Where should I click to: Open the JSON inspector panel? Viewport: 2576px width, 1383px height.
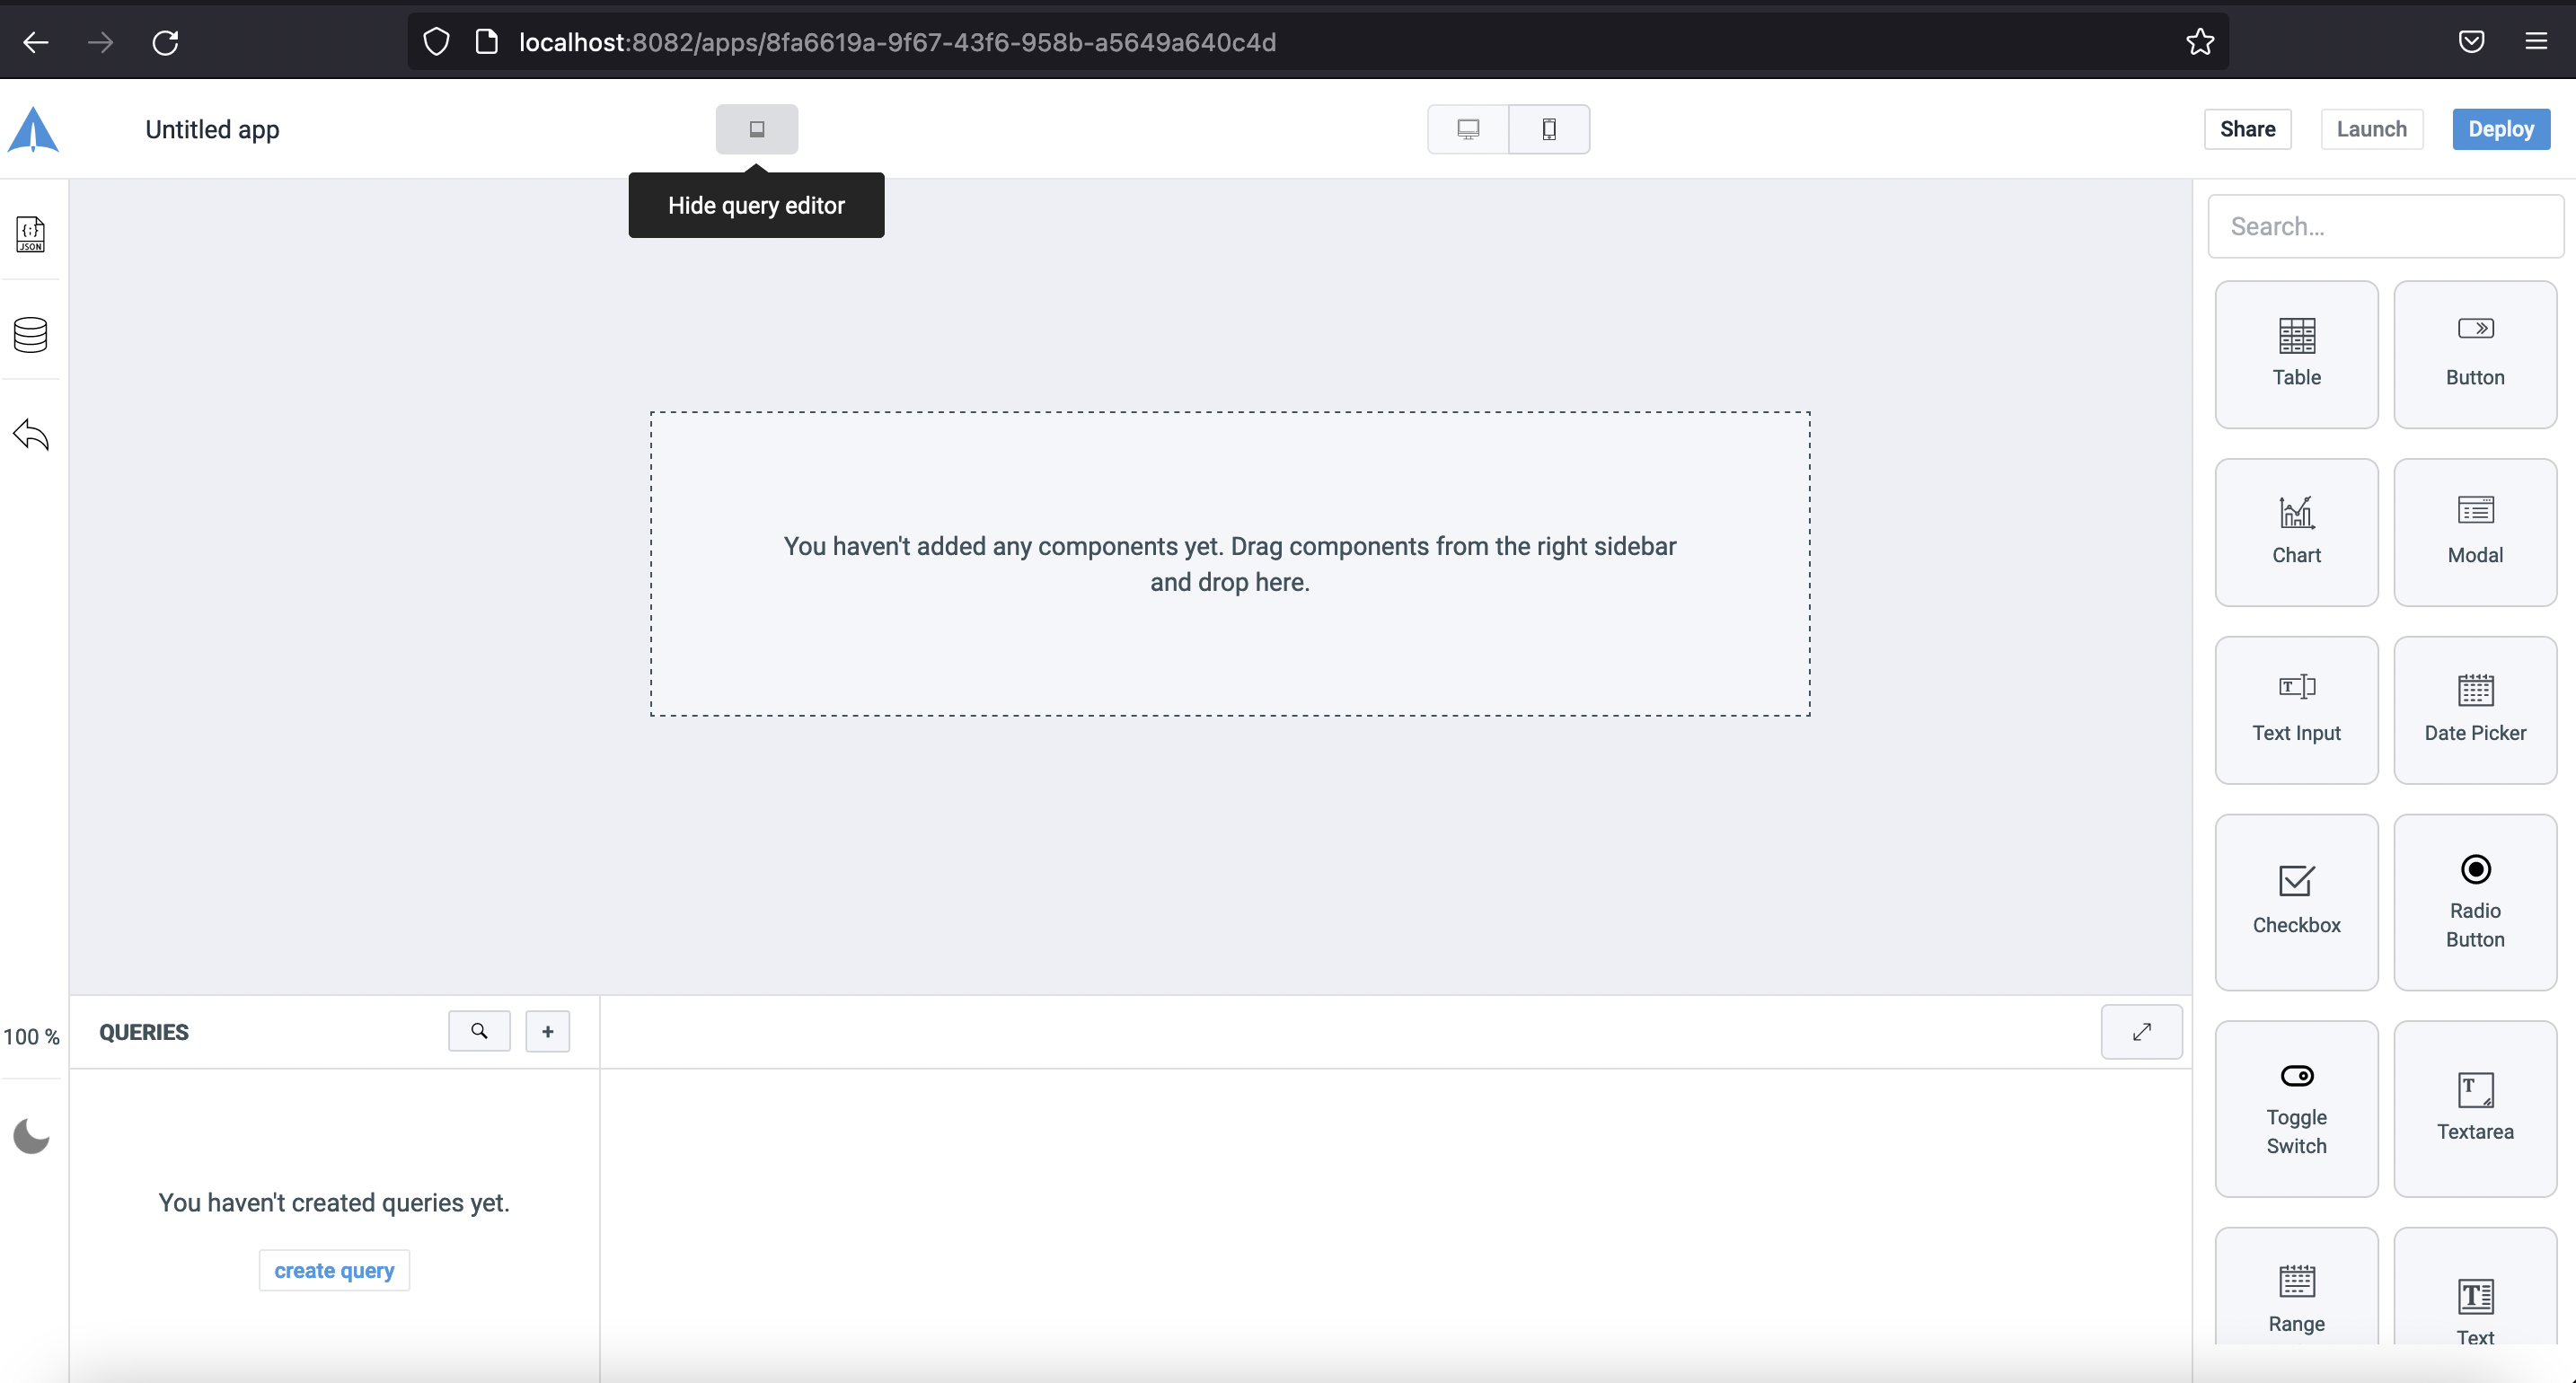point(30,235)
